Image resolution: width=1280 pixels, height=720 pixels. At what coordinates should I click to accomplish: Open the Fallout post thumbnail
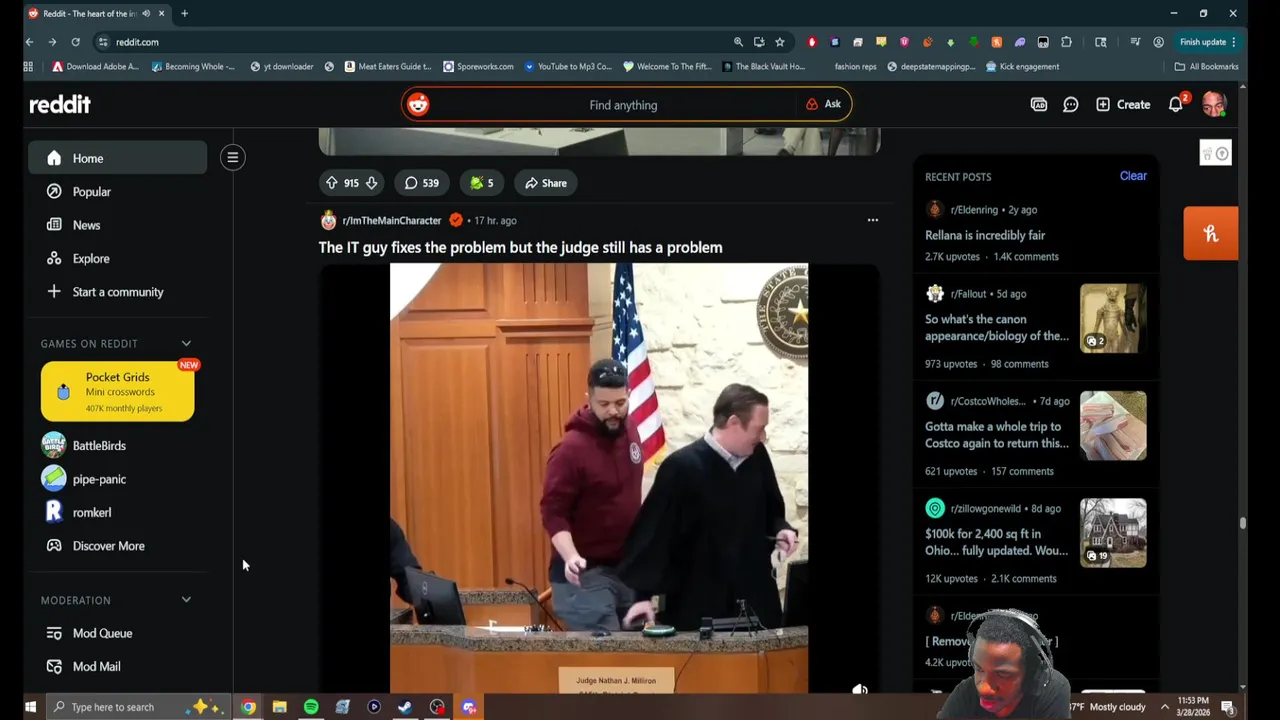tap(1113, 319)
